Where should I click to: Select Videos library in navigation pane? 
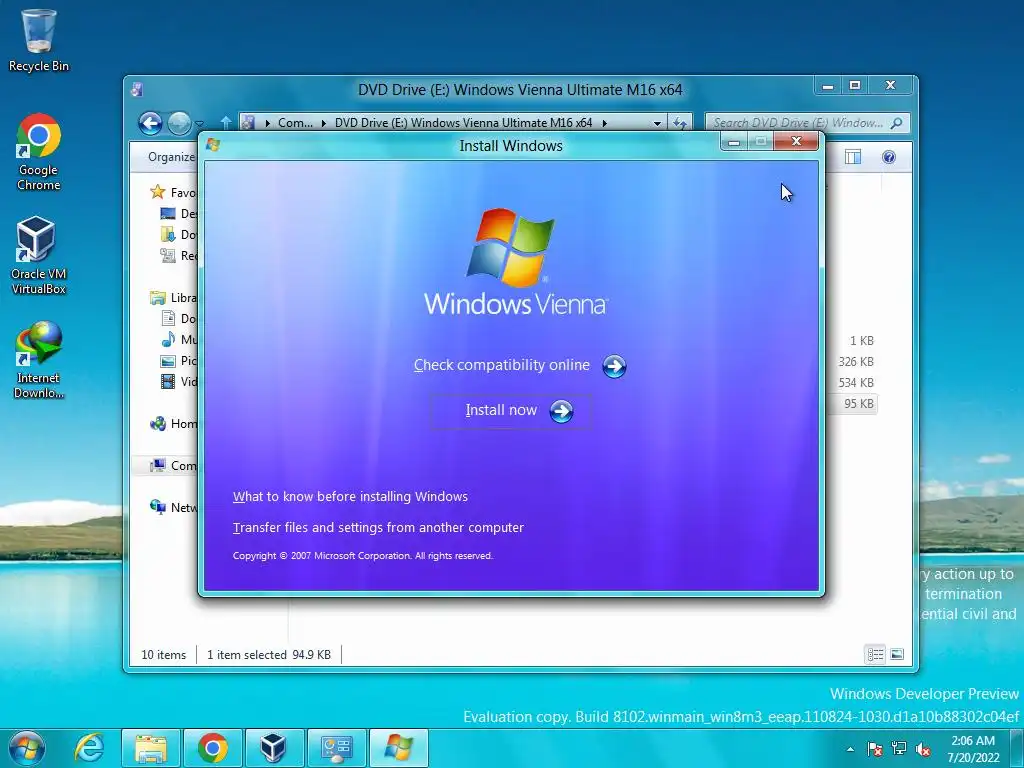(178, 381)
